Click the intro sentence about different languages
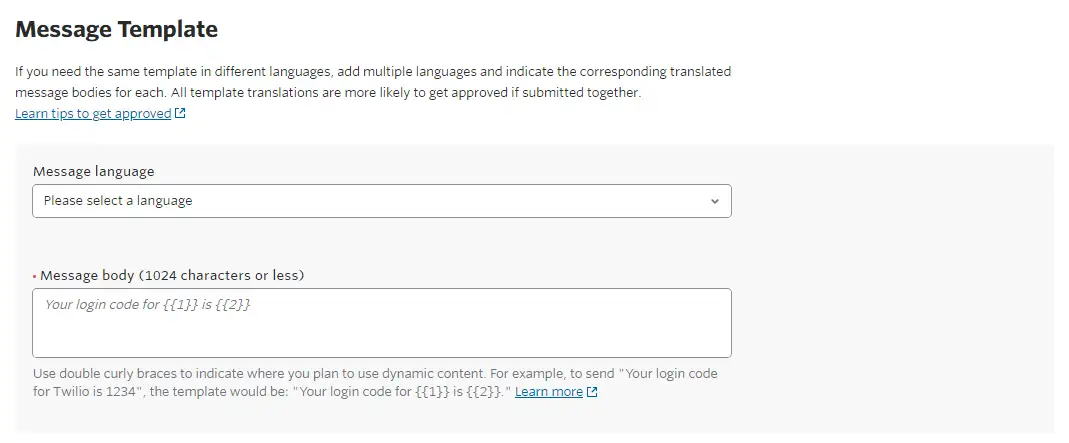The height and width of the screenshot is (443, 1069). tap(250, 72)
